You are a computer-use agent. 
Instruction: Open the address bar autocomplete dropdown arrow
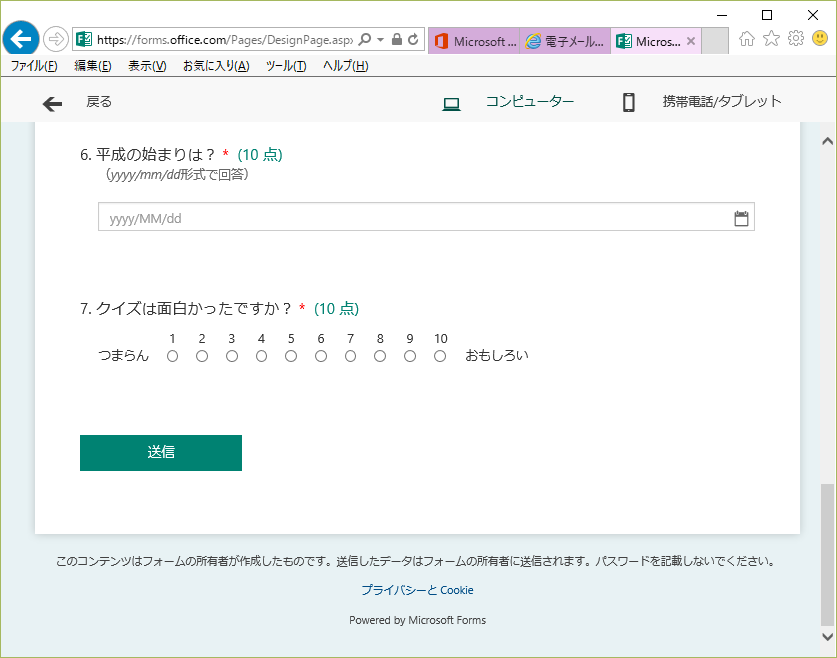(380, 39)
